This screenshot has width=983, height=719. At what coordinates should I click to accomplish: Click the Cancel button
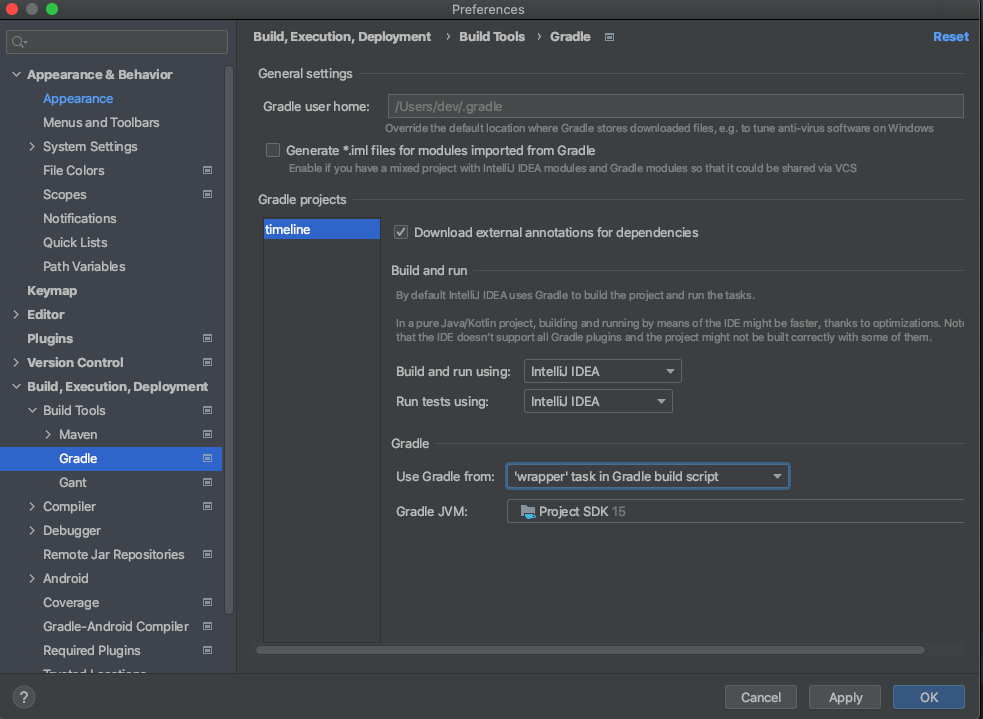pyautogui.click(x=760, y=697)
